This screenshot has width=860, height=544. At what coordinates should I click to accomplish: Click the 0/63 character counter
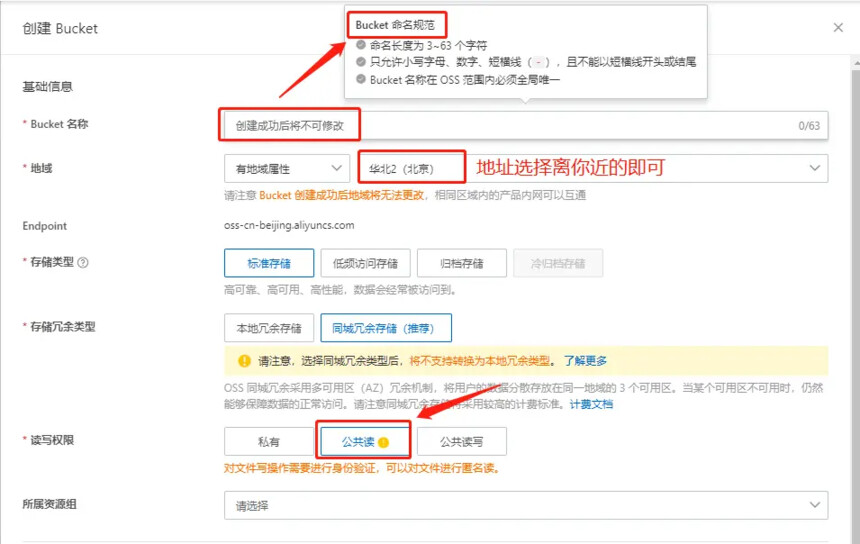point(809,126)
